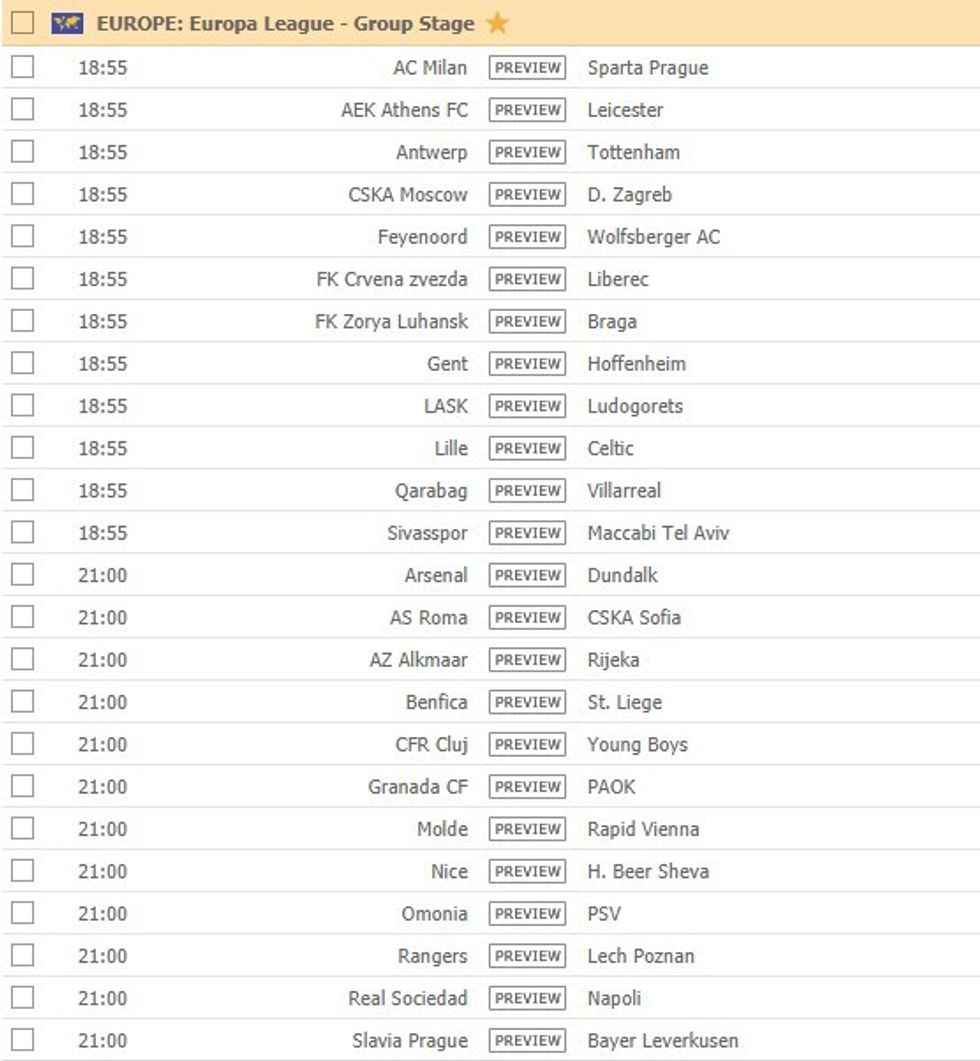Select the Arsenal vs Dundalk checkbox

pyautogui.click(x=23, y=575)
